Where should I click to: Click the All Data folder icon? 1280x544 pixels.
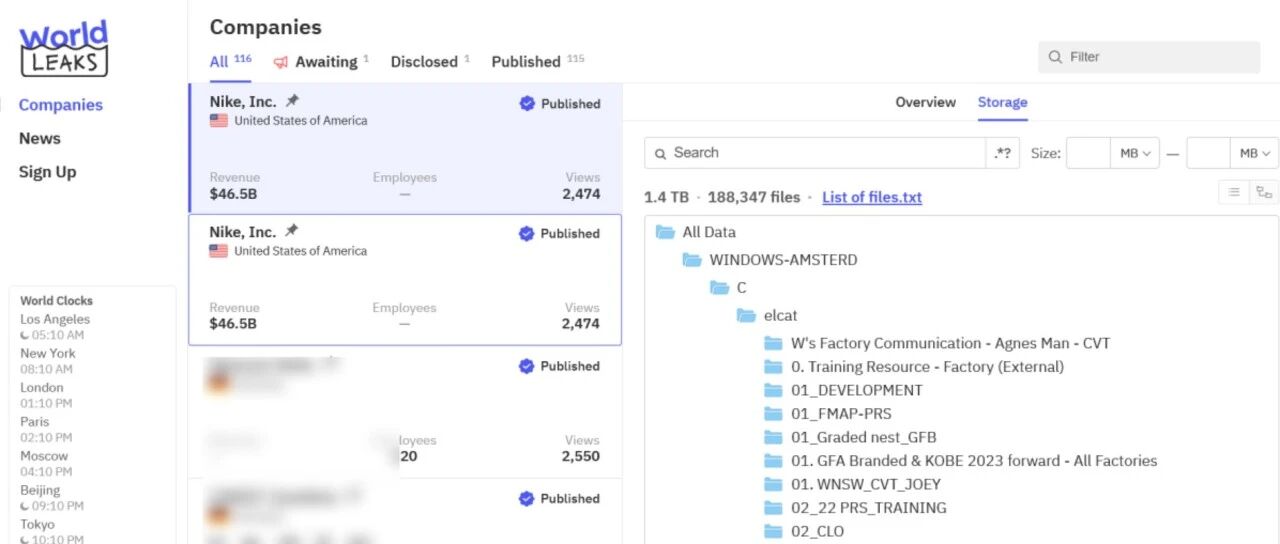point(665,232)
